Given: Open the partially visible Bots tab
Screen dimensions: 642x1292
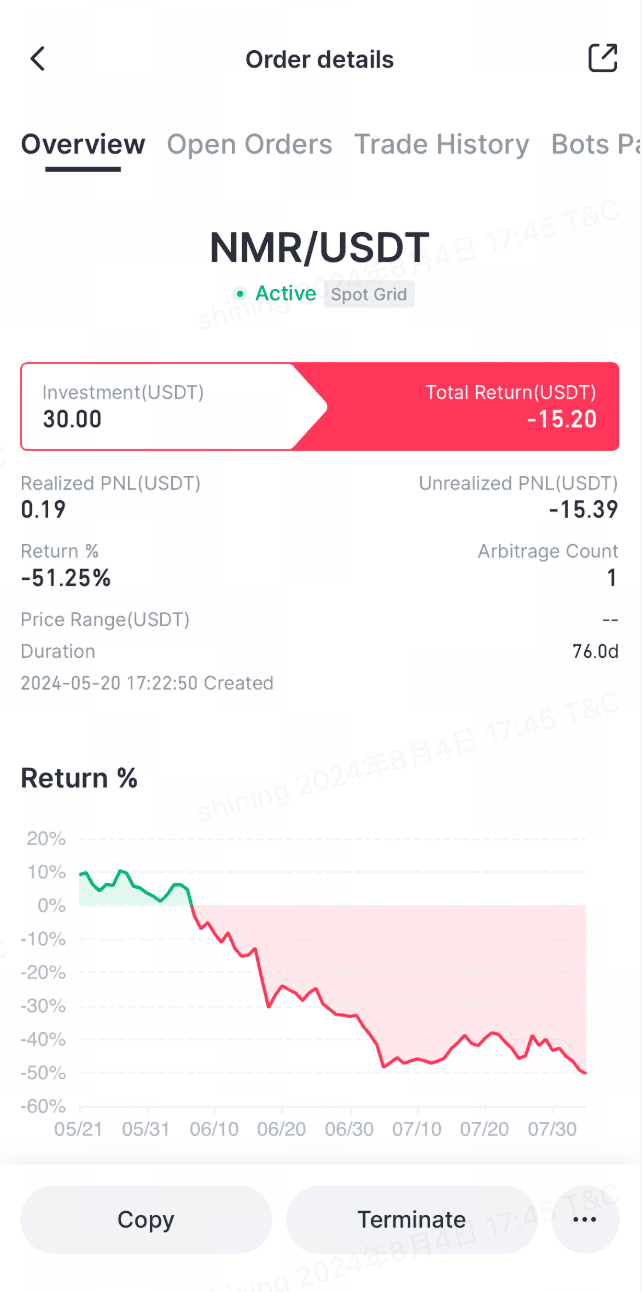Looking at the screenshot, I should (595, 145).
